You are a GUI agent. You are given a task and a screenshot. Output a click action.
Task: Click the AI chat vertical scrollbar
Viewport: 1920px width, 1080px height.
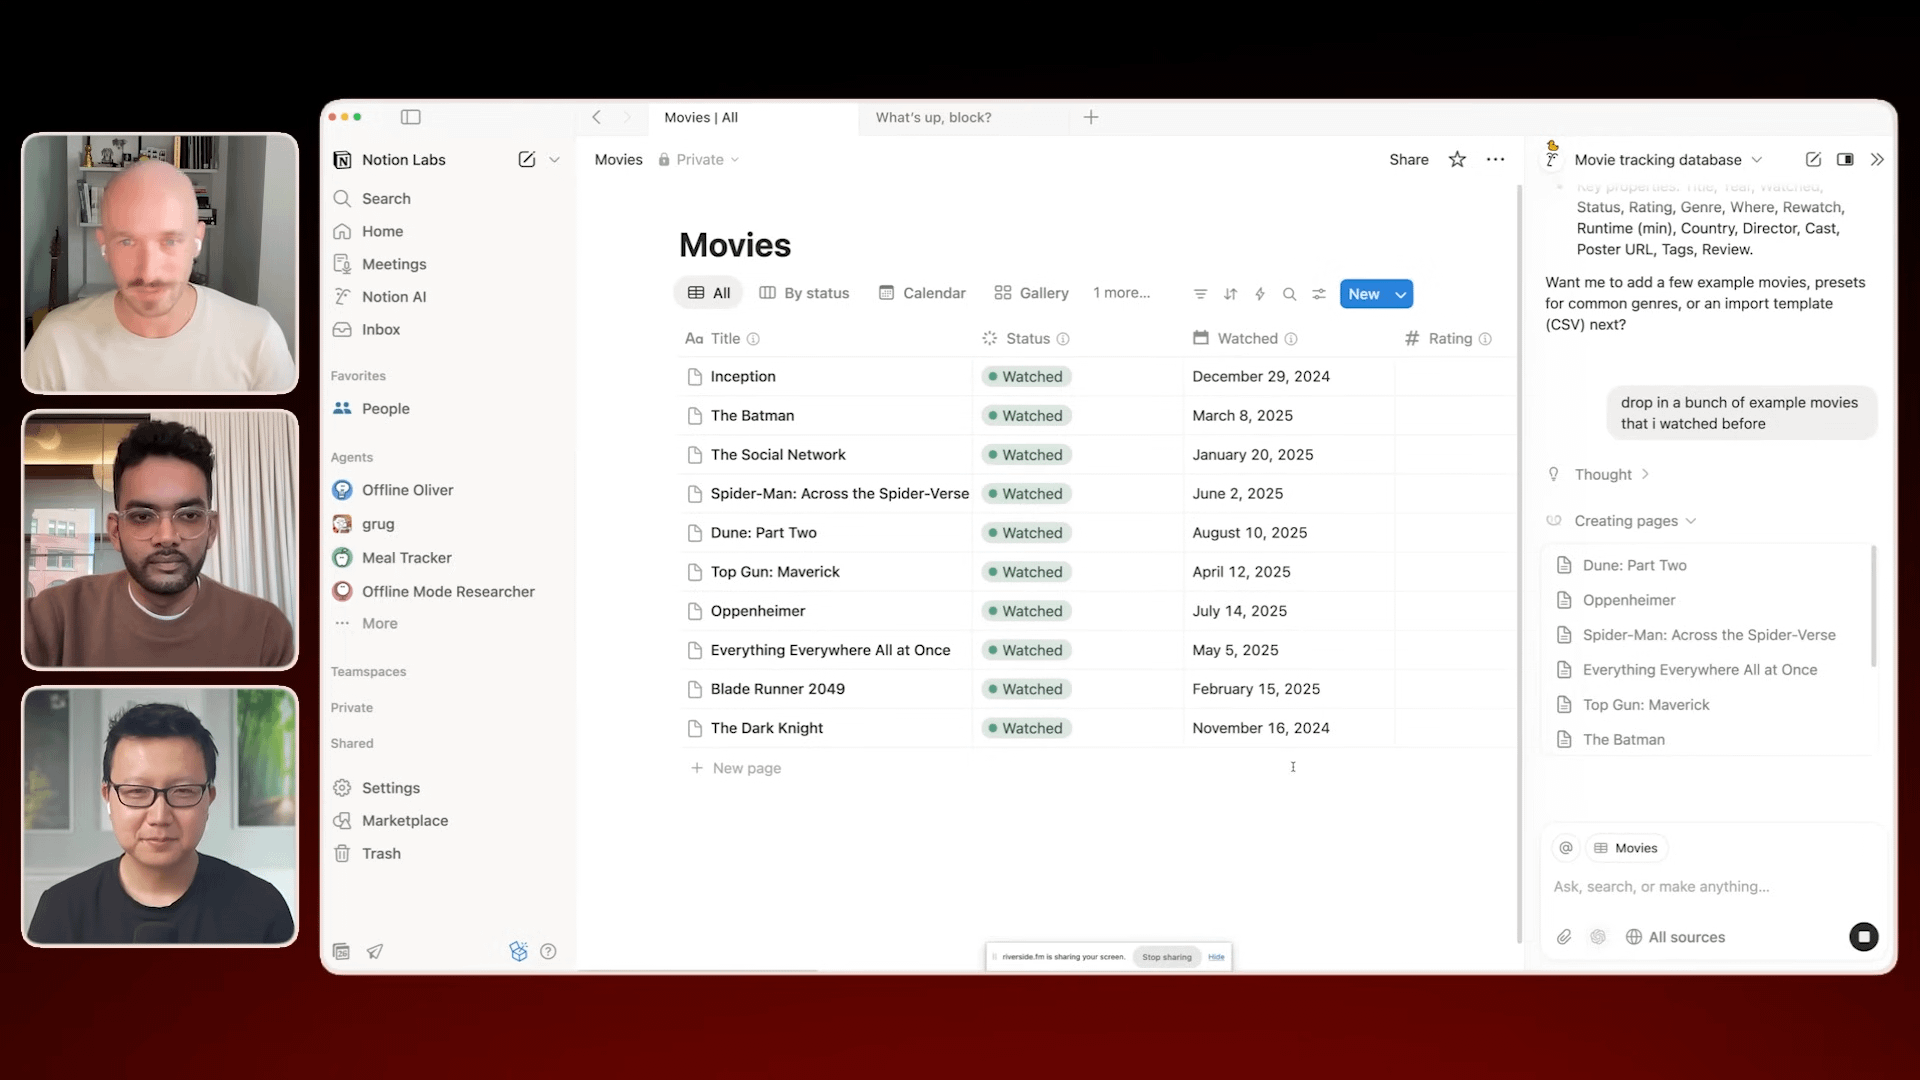1873,605
